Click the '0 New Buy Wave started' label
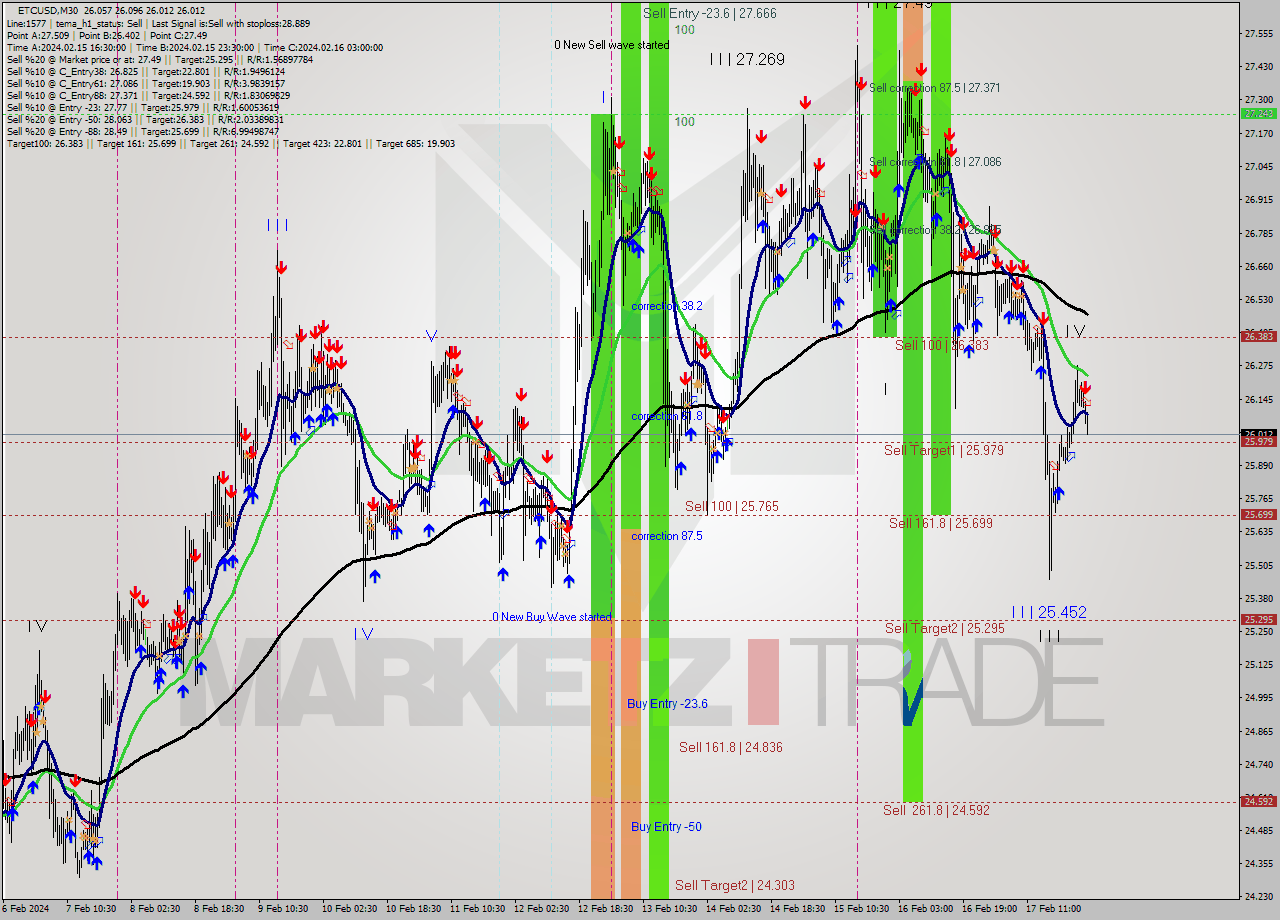Screen dimensions: 1280x920 click(x=552, y=617)
